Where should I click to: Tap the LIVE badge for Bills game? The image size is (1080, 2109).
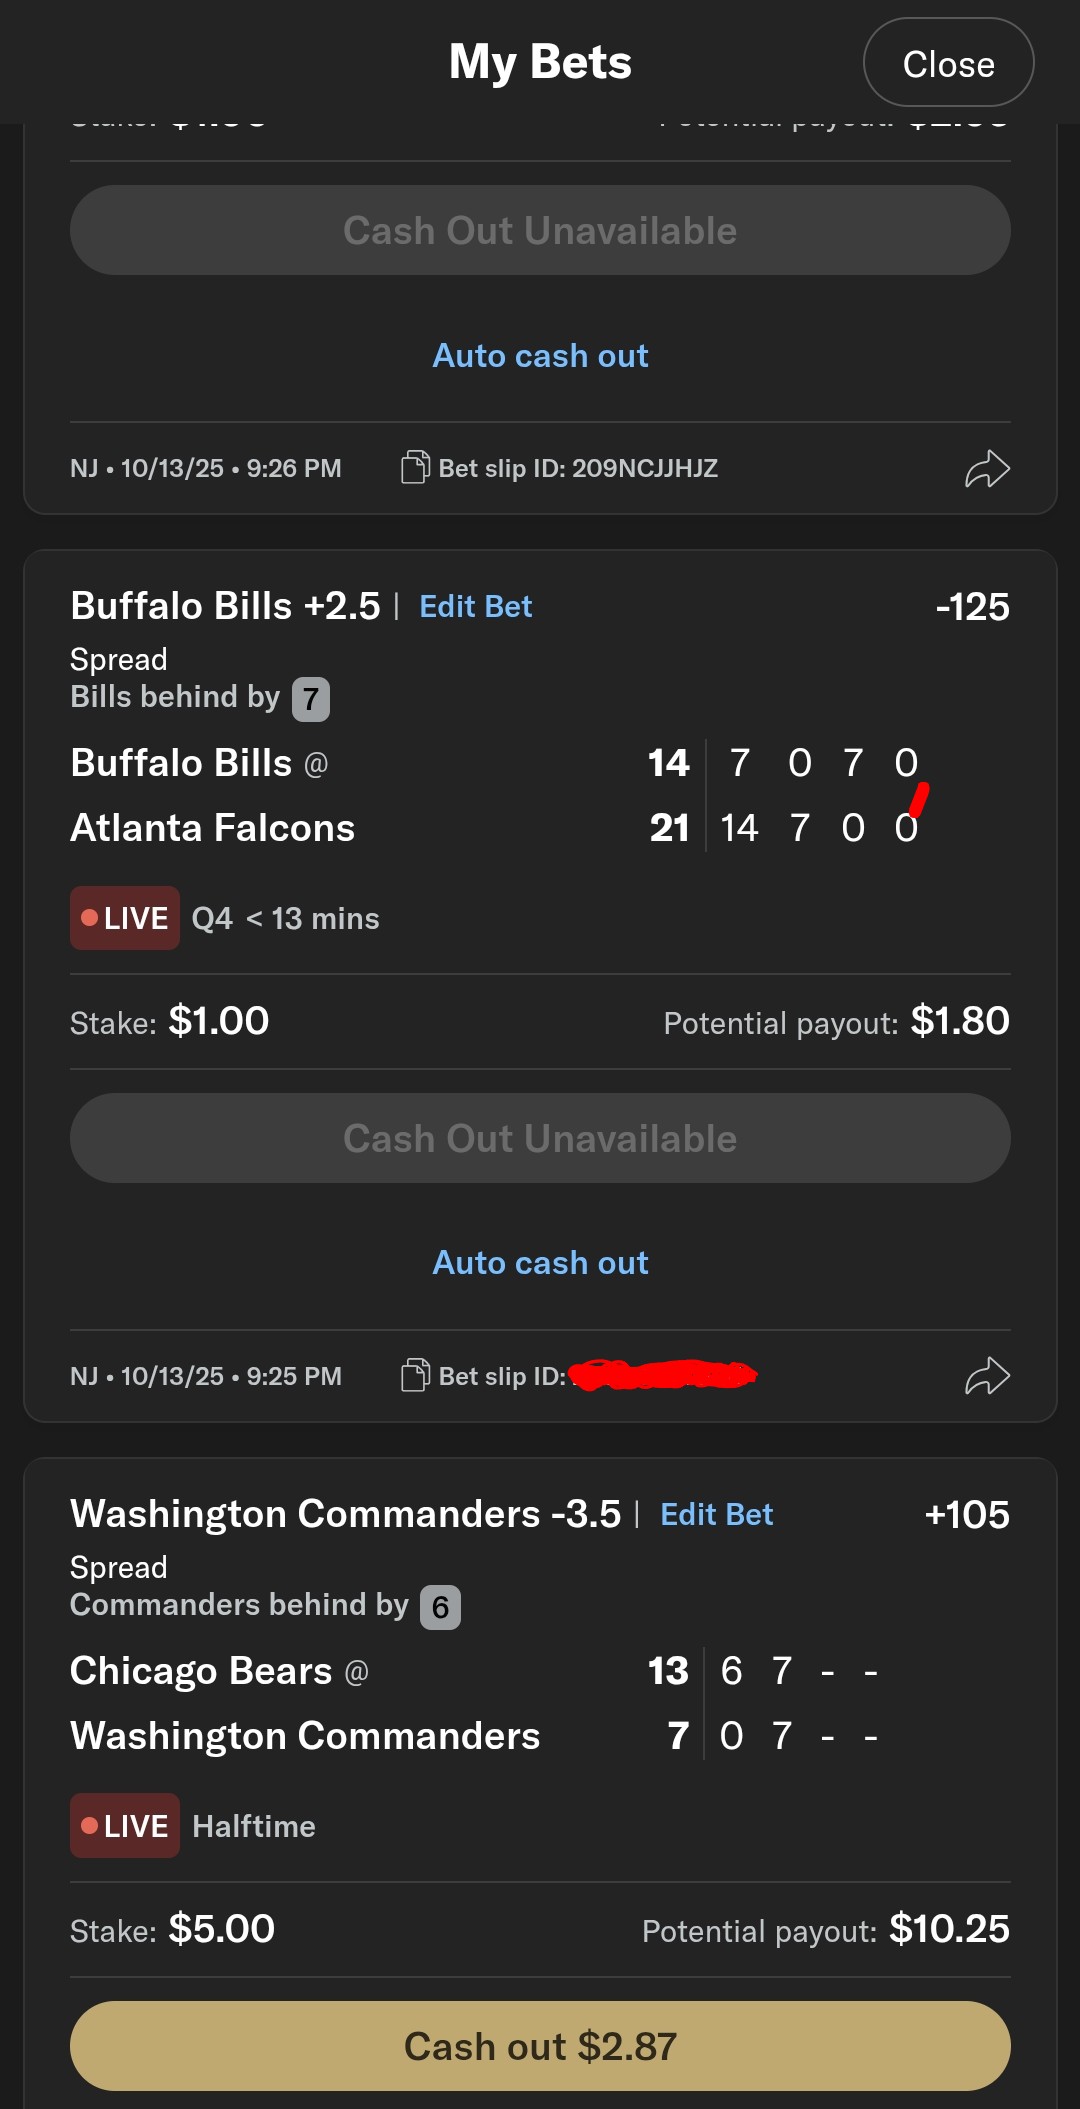pyautogui.click(x=125, y=918)
